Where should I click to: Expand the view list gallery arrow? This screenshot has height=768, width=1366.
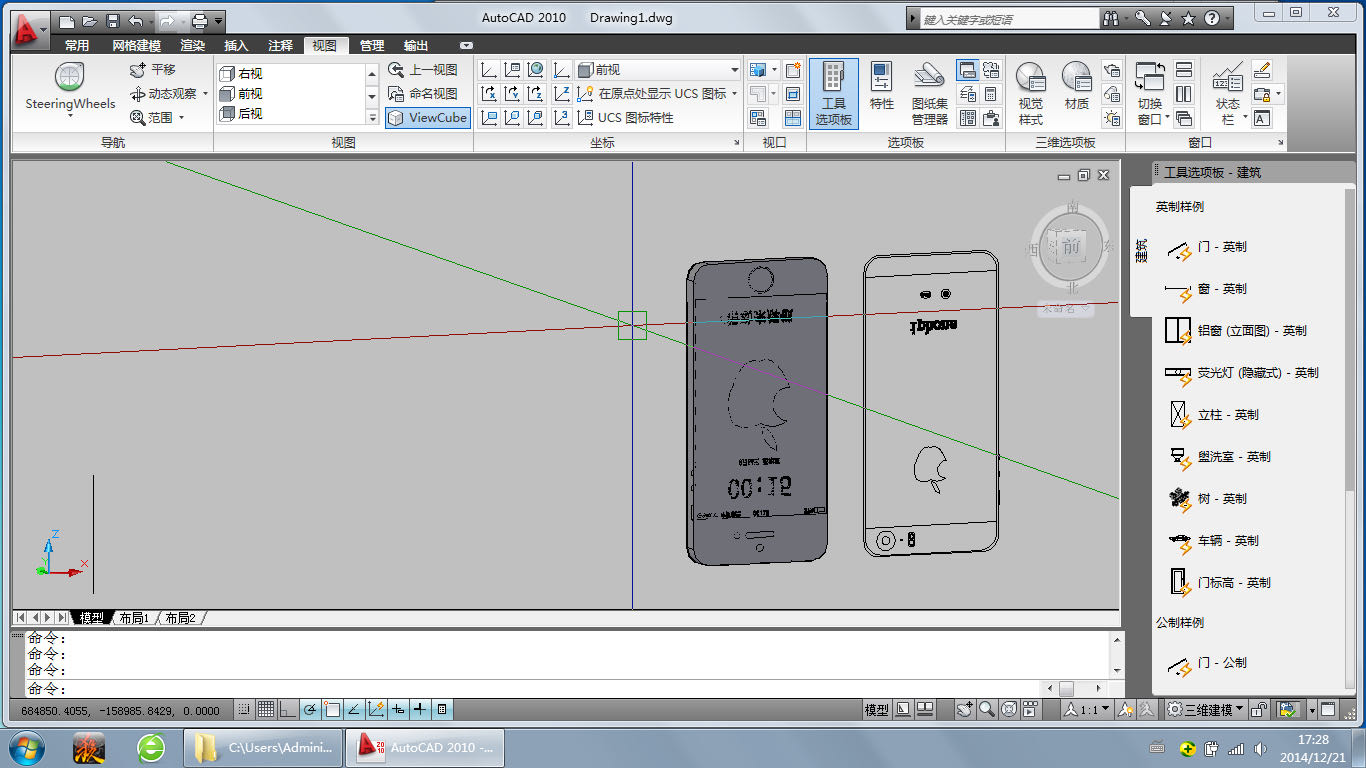(372, 118)
